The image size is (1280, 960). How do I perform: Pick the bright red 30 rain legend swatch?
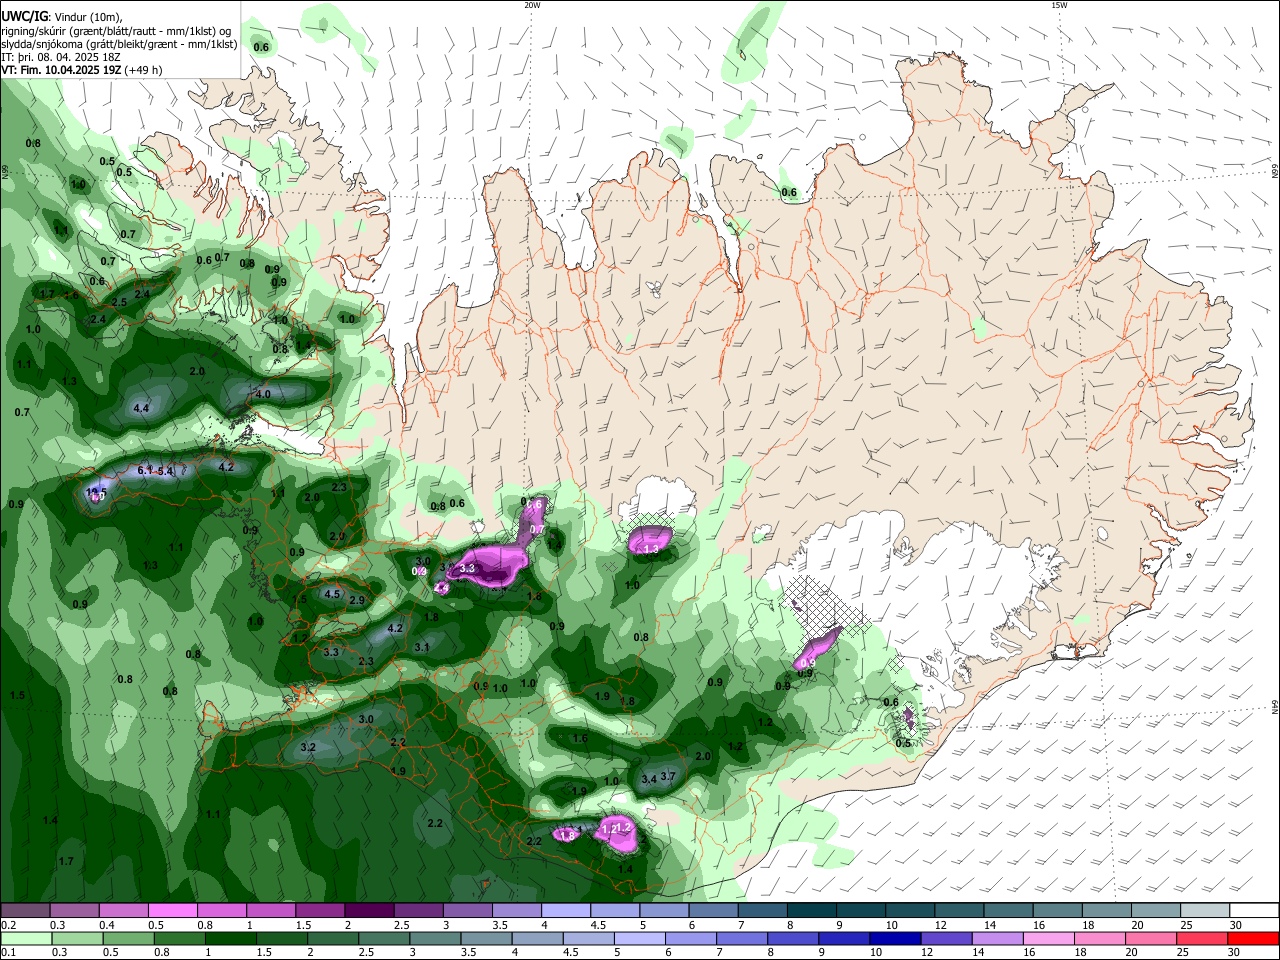pyautogui.click(x=1253, y=938)
